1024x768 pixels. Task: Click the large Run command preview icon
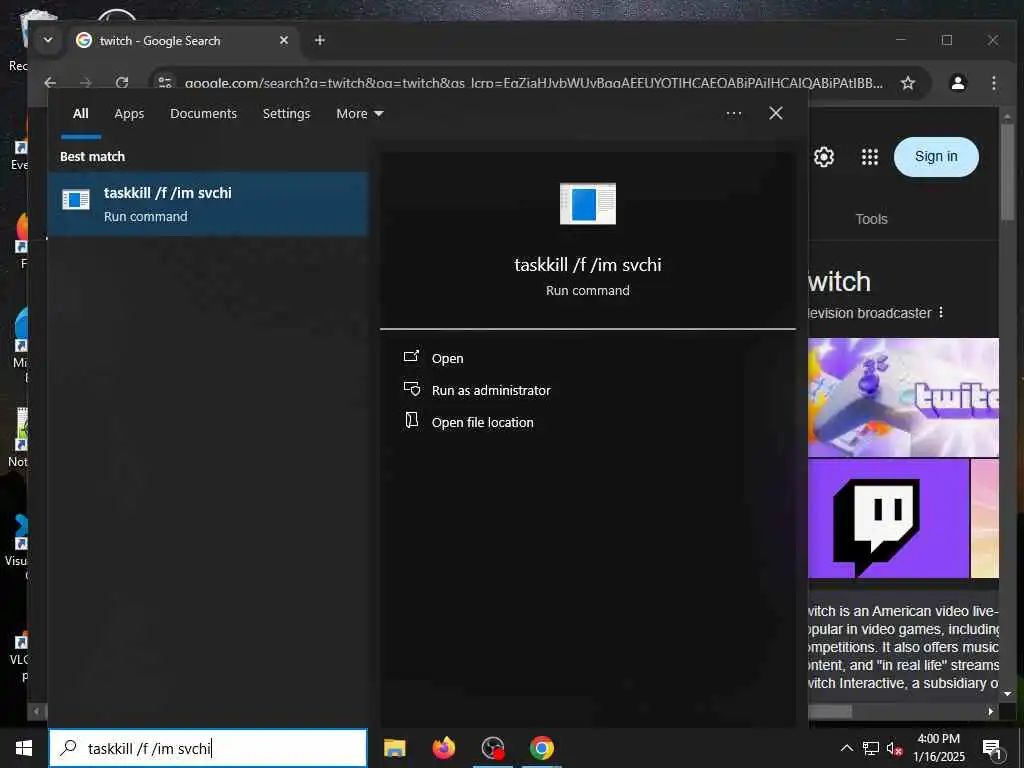588,204
